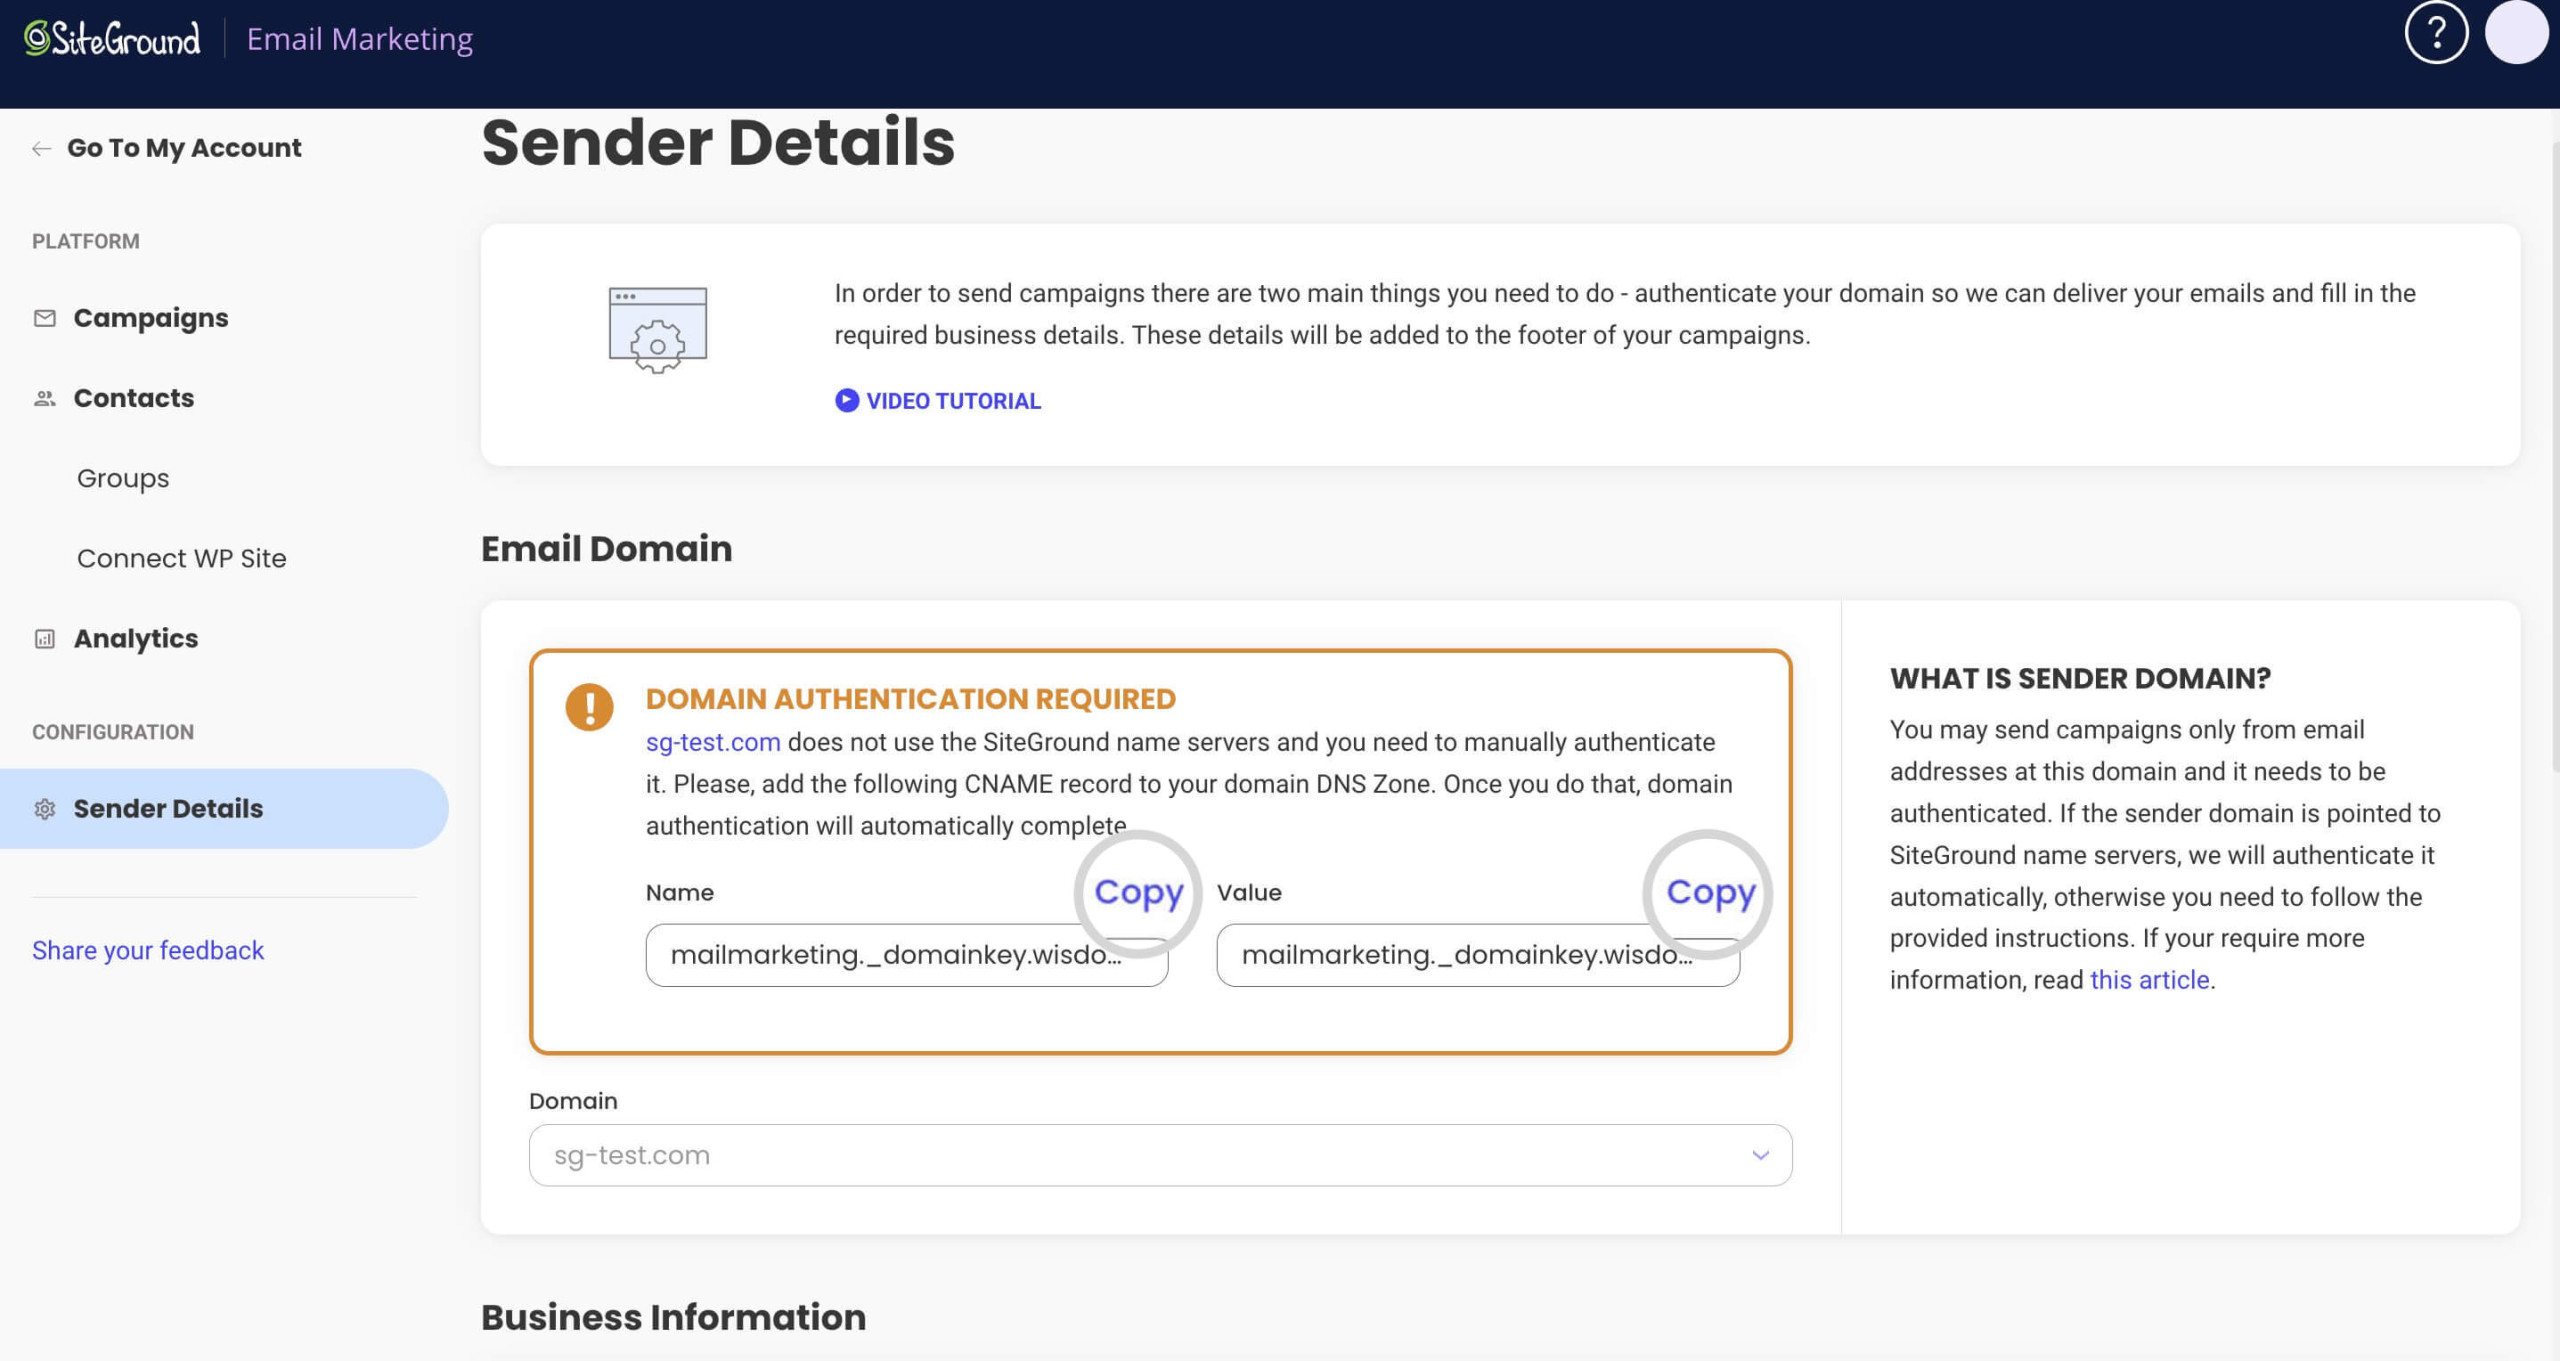Click the DOMAIN AUTHENTICATION REQUIRED heading

[x=911, y=698]
